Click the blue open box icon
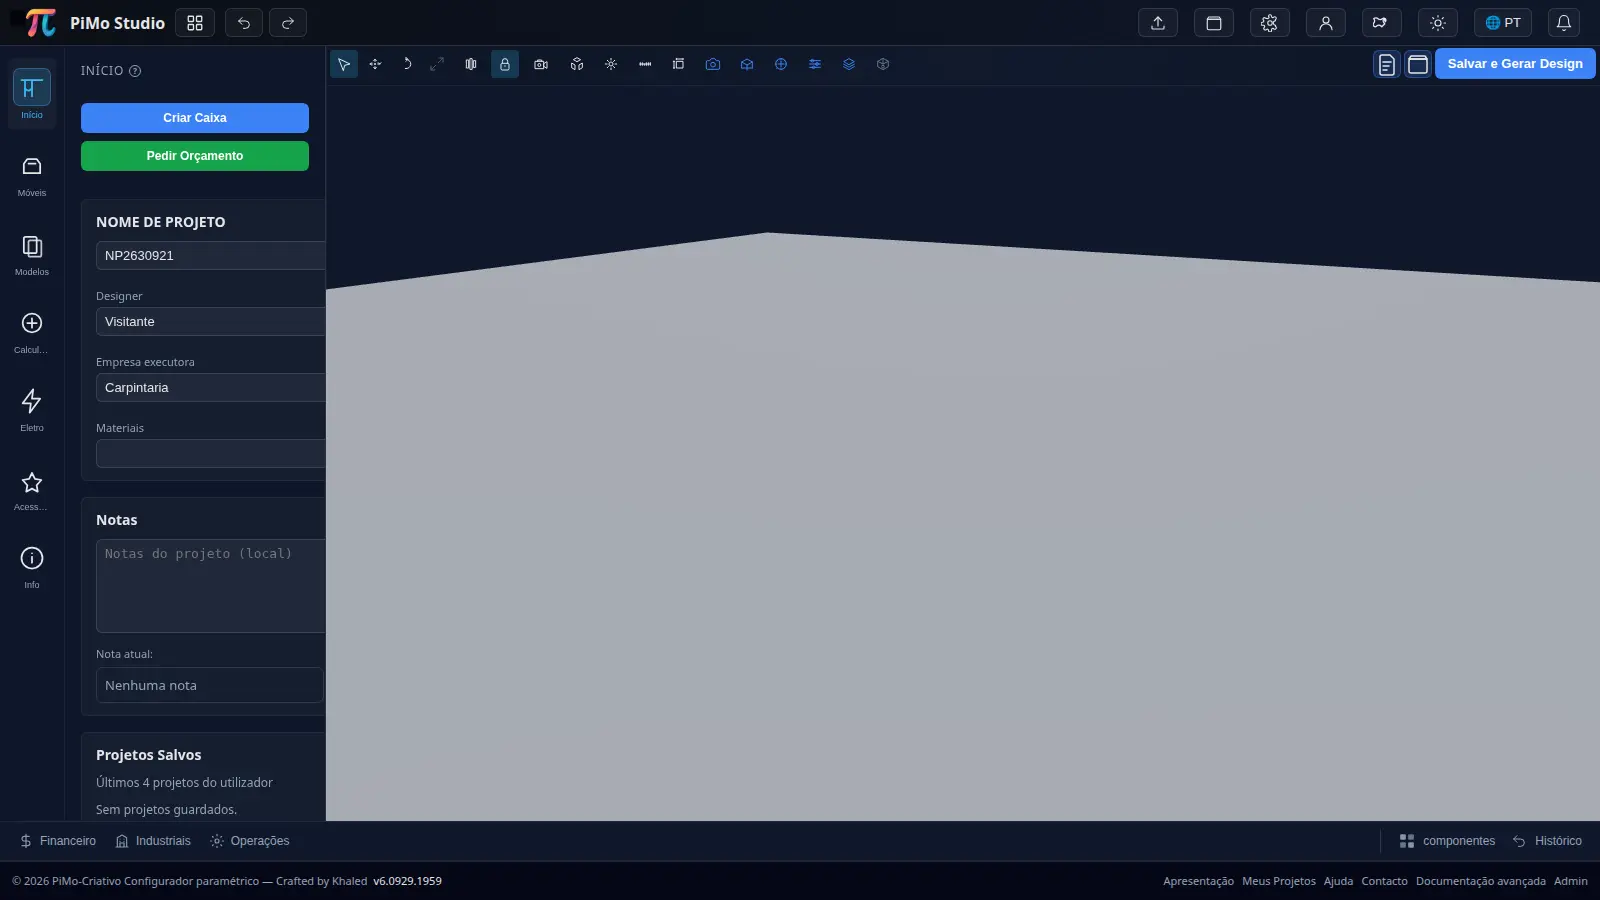1600x900 pixels. [x=747, y=64]
